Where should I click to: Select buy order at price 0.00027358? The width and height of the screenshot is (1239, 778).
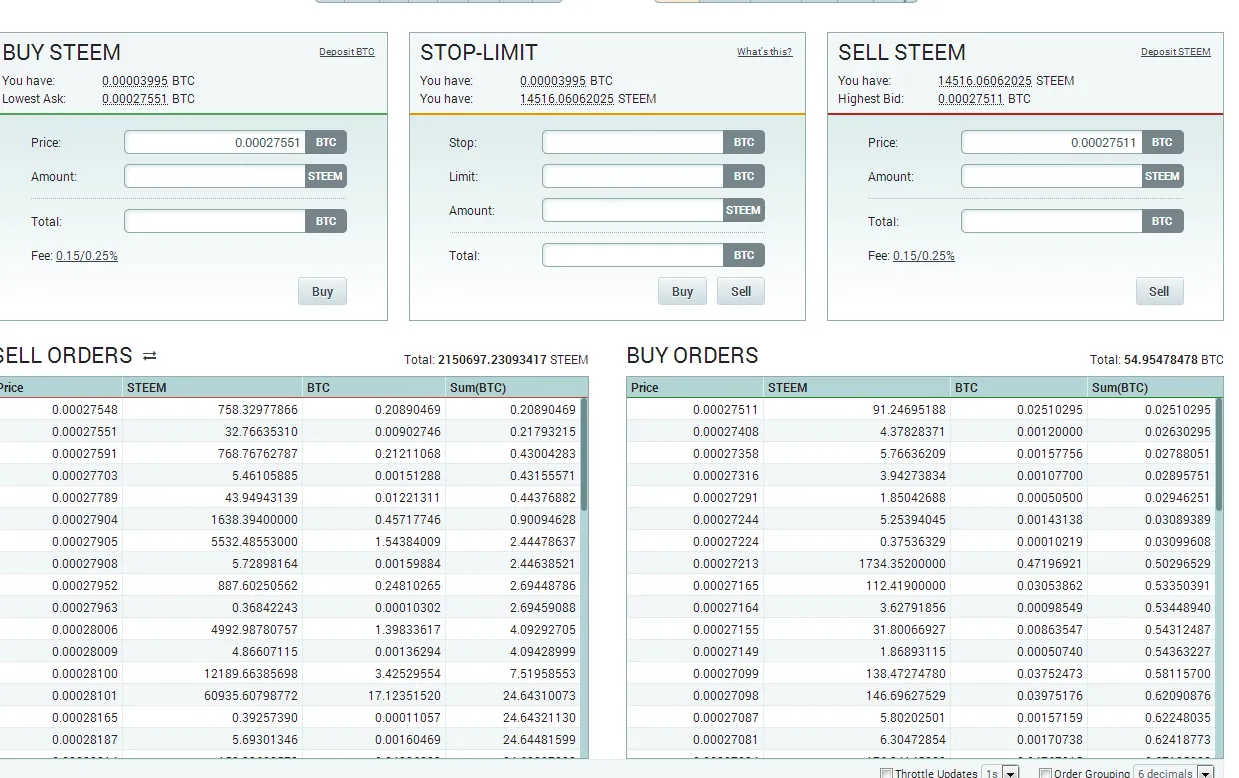coord(921,454)
